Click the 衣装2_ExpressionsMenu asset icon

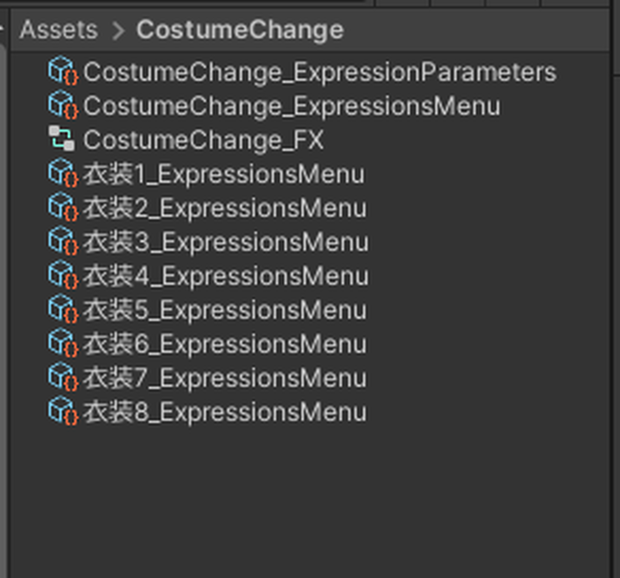pyautogui.click(x=63, y=207)
